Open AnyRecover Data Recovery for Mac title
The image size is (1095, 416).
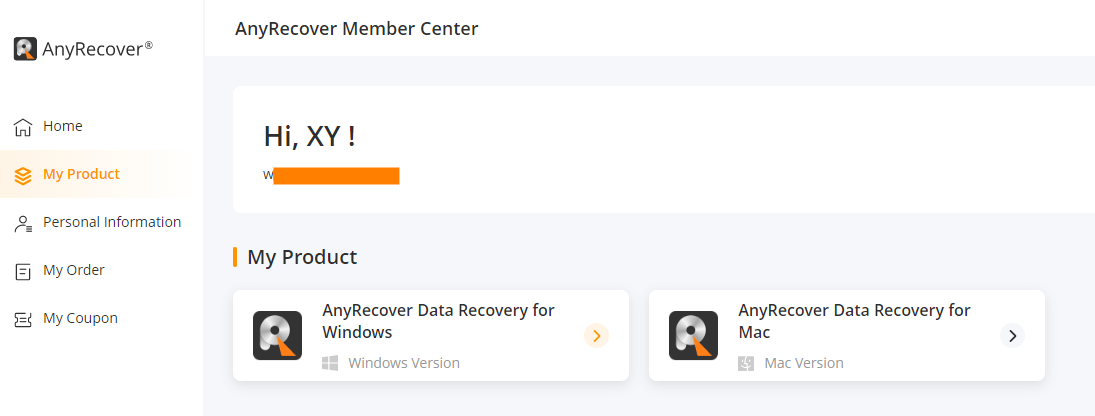pyautogui.click(x=855, y=321)
